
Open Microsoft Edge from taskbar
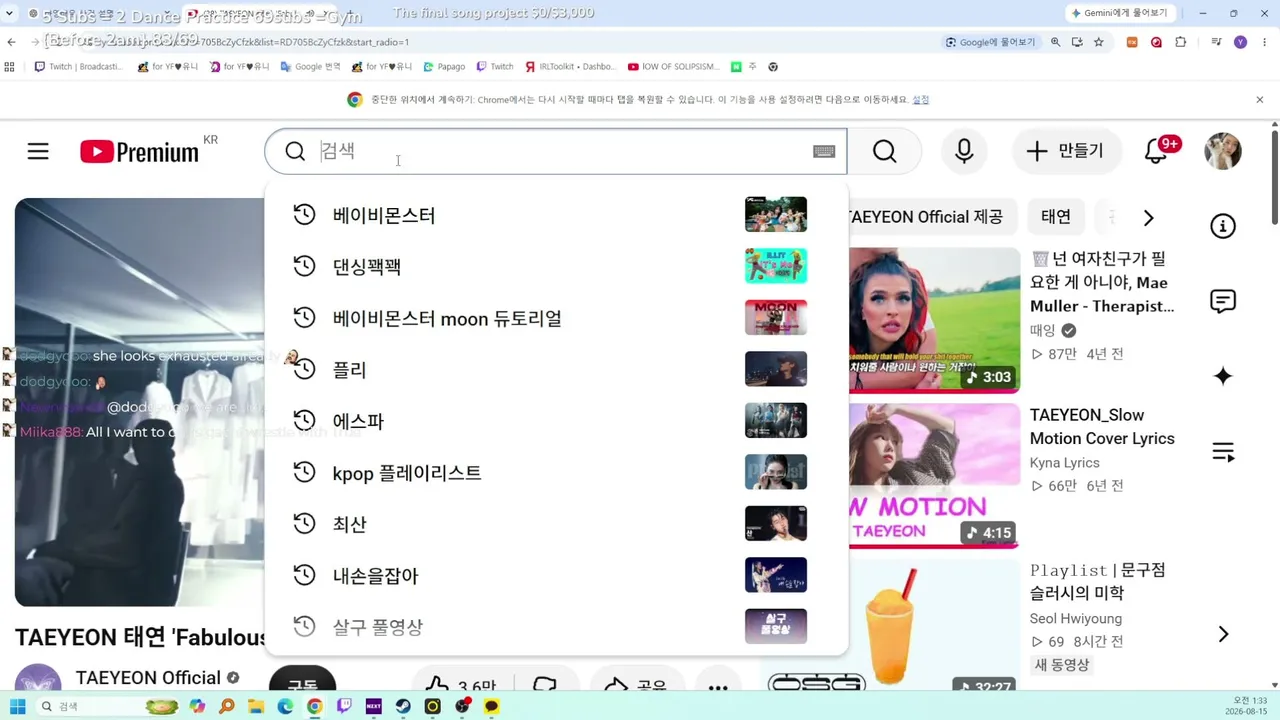pyautogui.click(x=285, y=706)
